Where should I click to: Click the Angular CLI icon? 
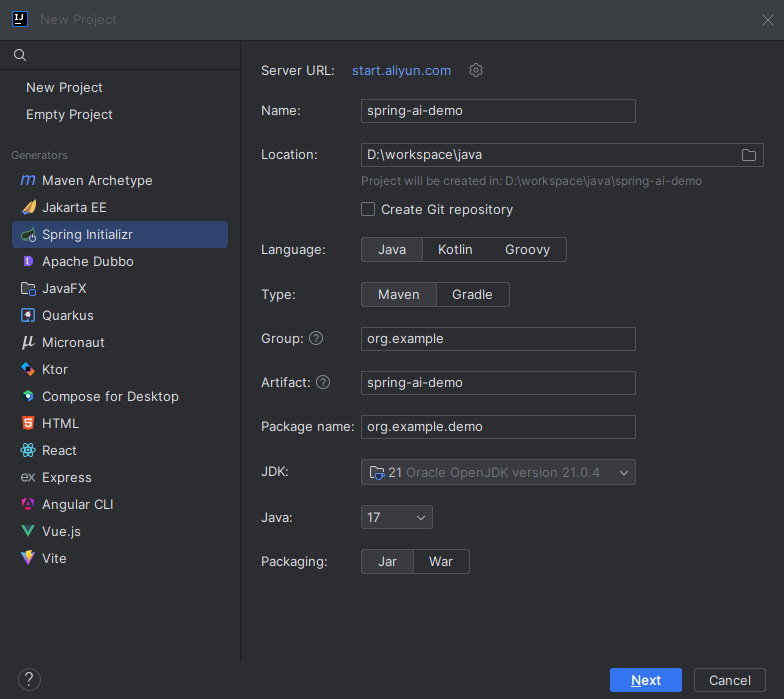tap(28, 504)
